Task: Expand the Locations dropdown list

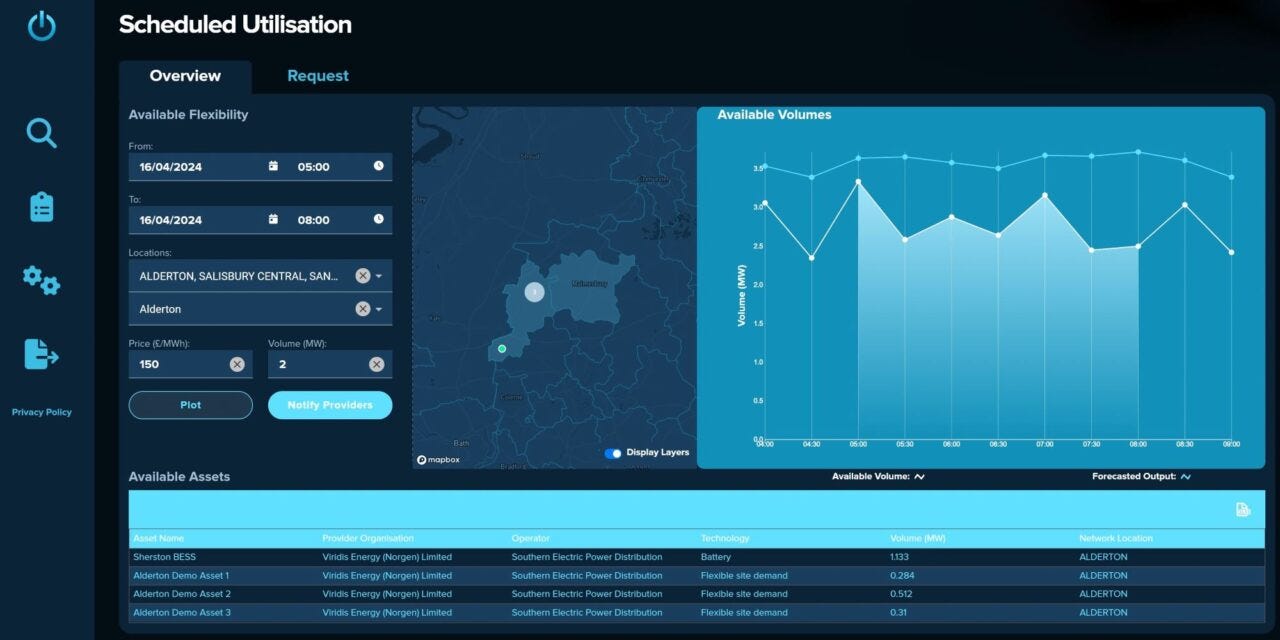Action: pos(379,275)
